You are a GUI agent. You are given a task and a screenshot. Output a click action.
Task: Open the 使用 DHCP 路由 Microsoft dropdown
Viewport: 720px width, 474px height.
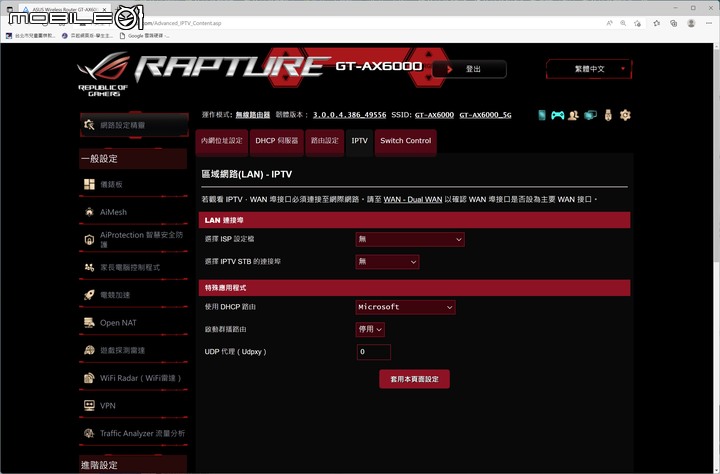pyautogui.click(x=405, y=307)
